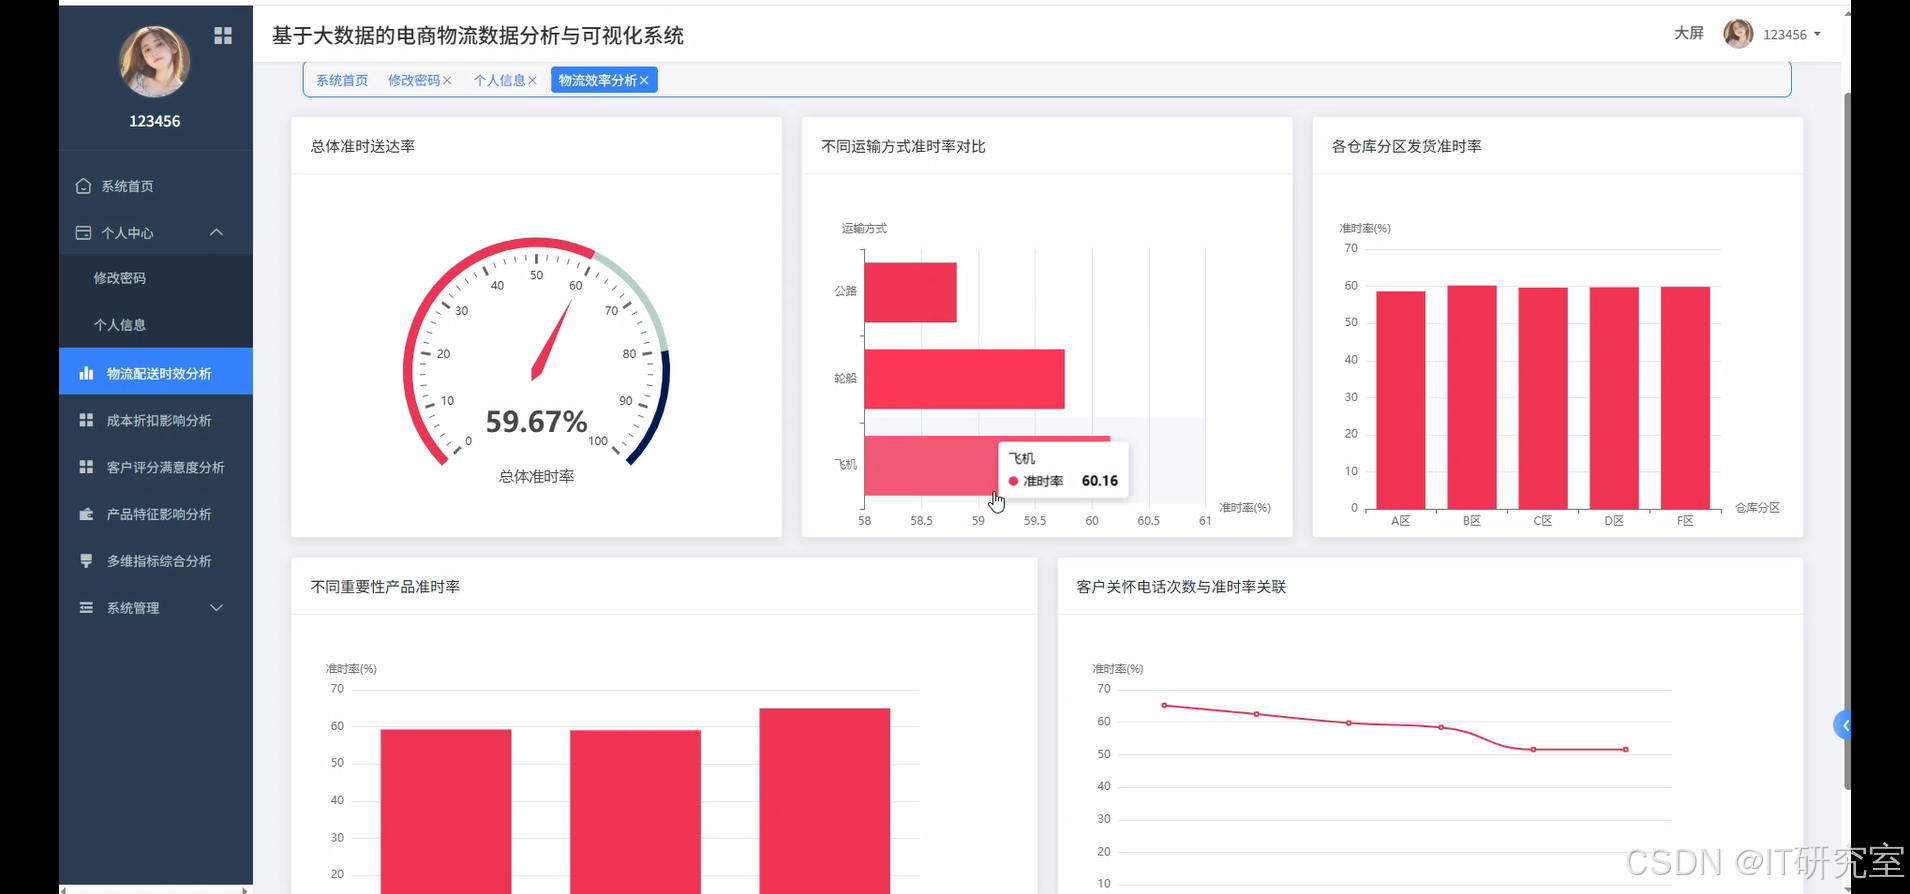The width and height of the screenshot is (1910, 894).
Task: Click the C区 warehouse bar
Action: coord(1543,398)
